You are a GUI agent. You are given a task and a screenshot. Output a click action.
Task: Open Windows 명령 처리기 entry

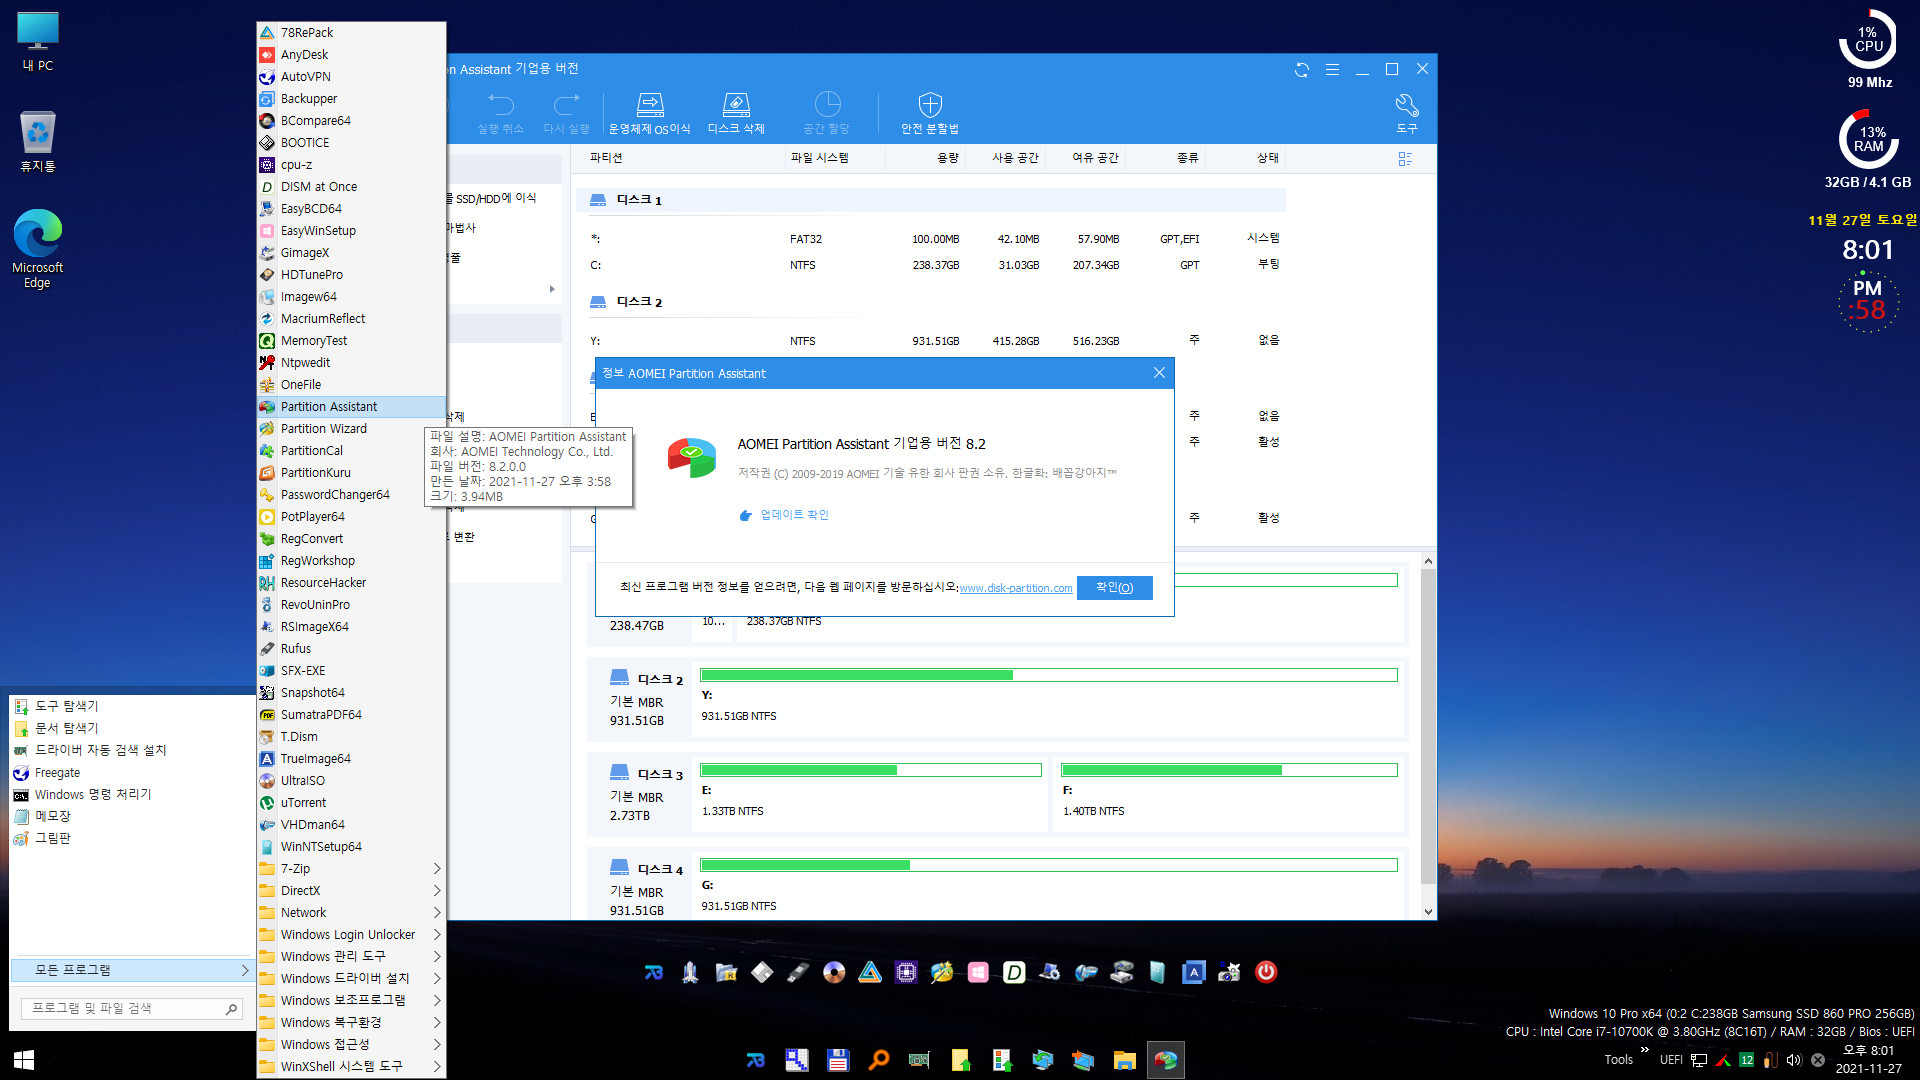(x=132, y=794)
